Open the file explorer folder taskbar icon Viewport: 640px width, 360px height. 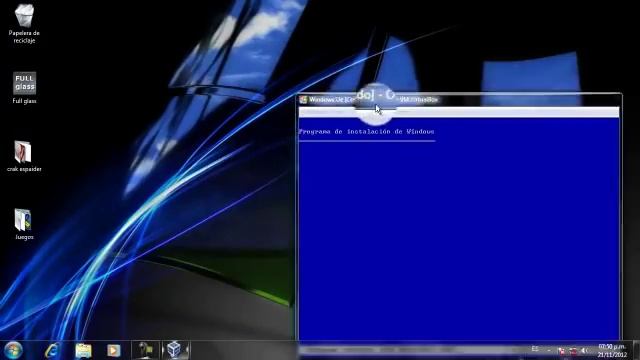point(83,351)
